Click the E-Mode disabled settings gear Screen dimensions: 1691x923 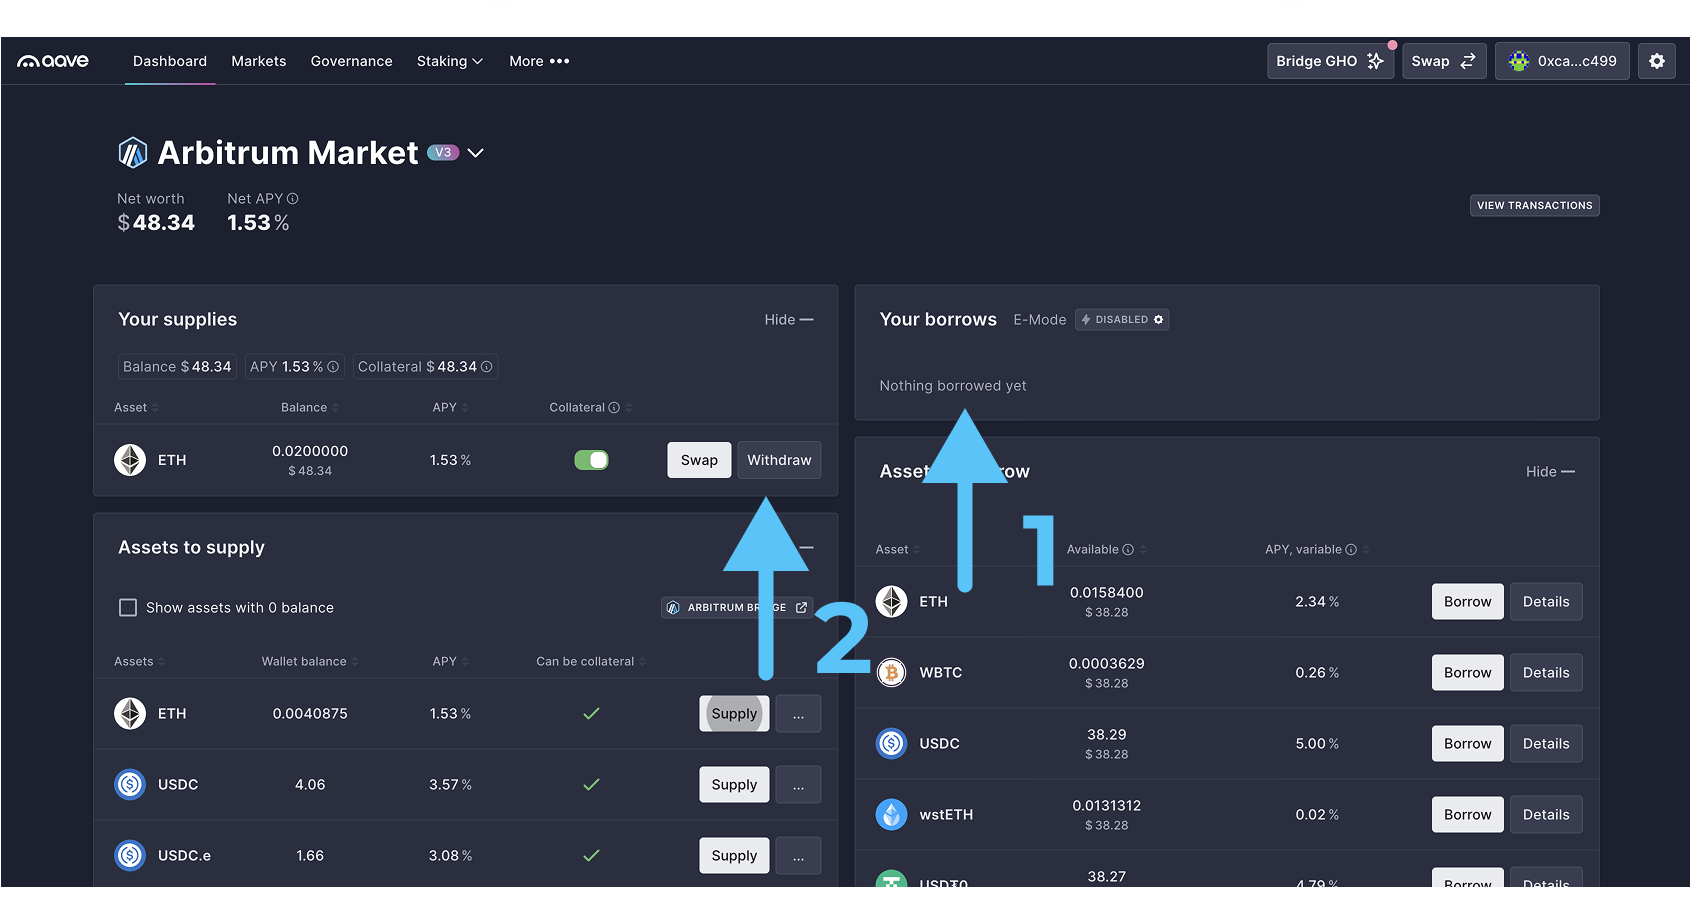tap(1159, 320)
